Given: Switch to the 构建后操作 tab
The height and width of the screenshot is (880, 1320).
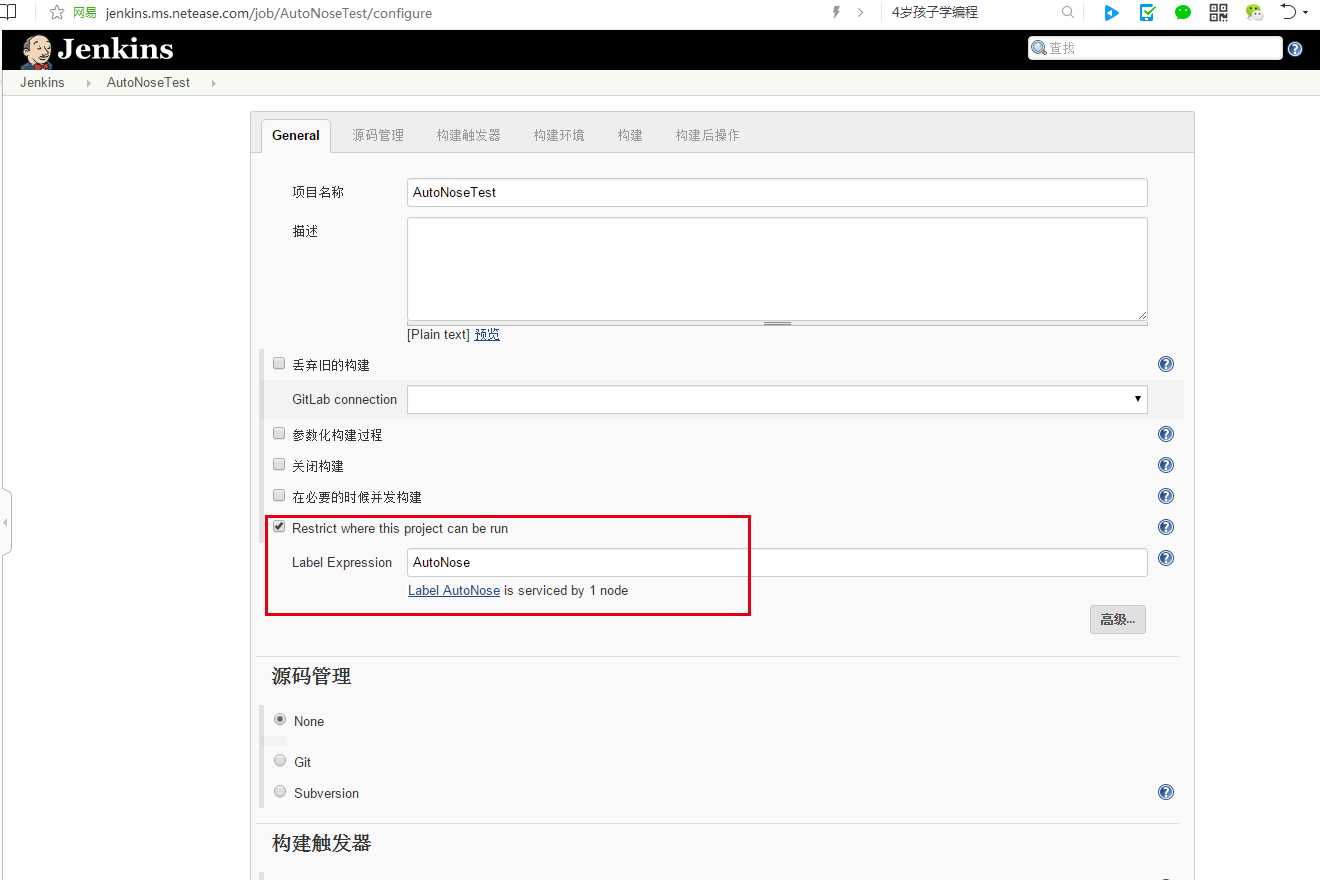Looking at the screenshot, I should (707, 135).
